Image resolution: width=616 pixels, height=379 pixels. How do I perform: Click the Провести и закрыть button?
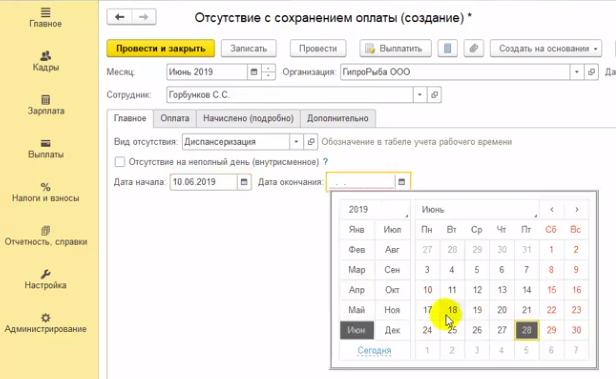pos(161,48)
